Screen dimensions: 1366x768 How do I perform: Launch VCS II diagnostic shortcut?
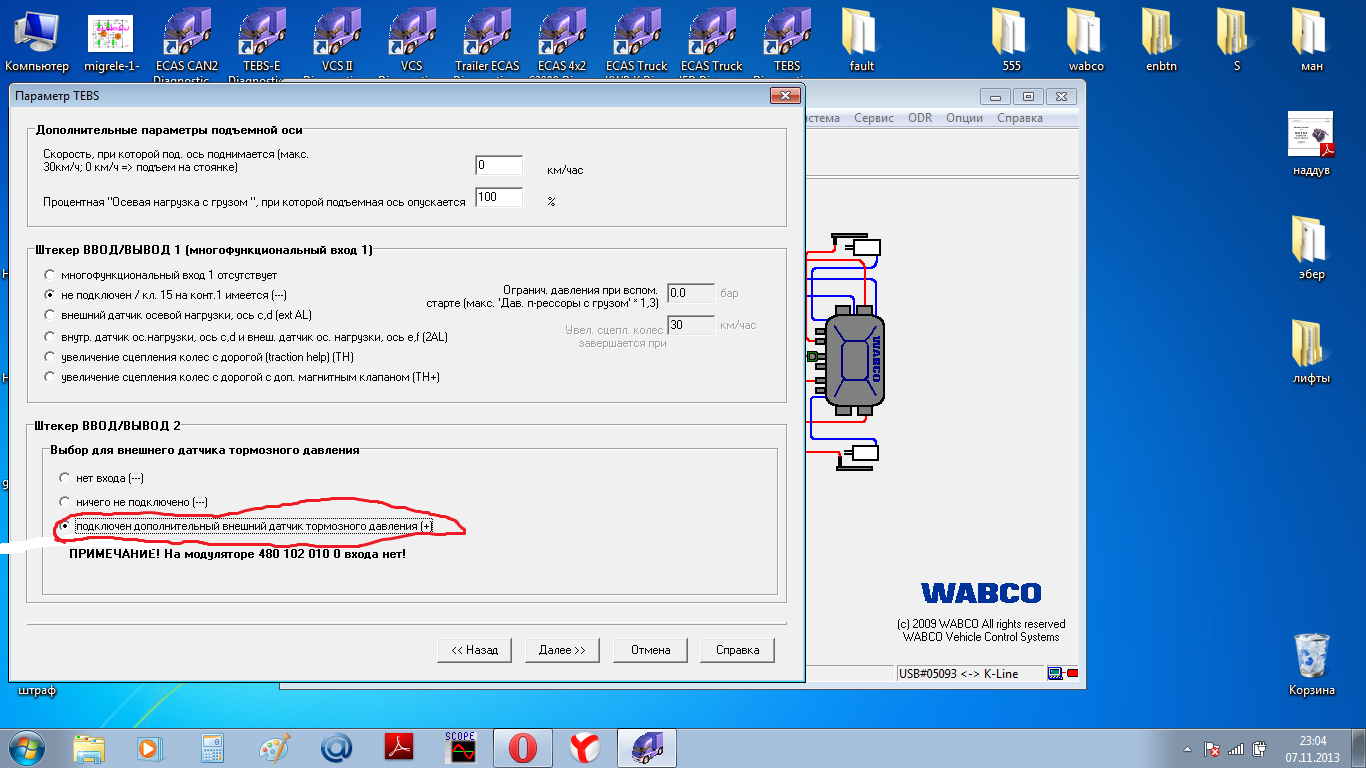[x=337, y=42]
